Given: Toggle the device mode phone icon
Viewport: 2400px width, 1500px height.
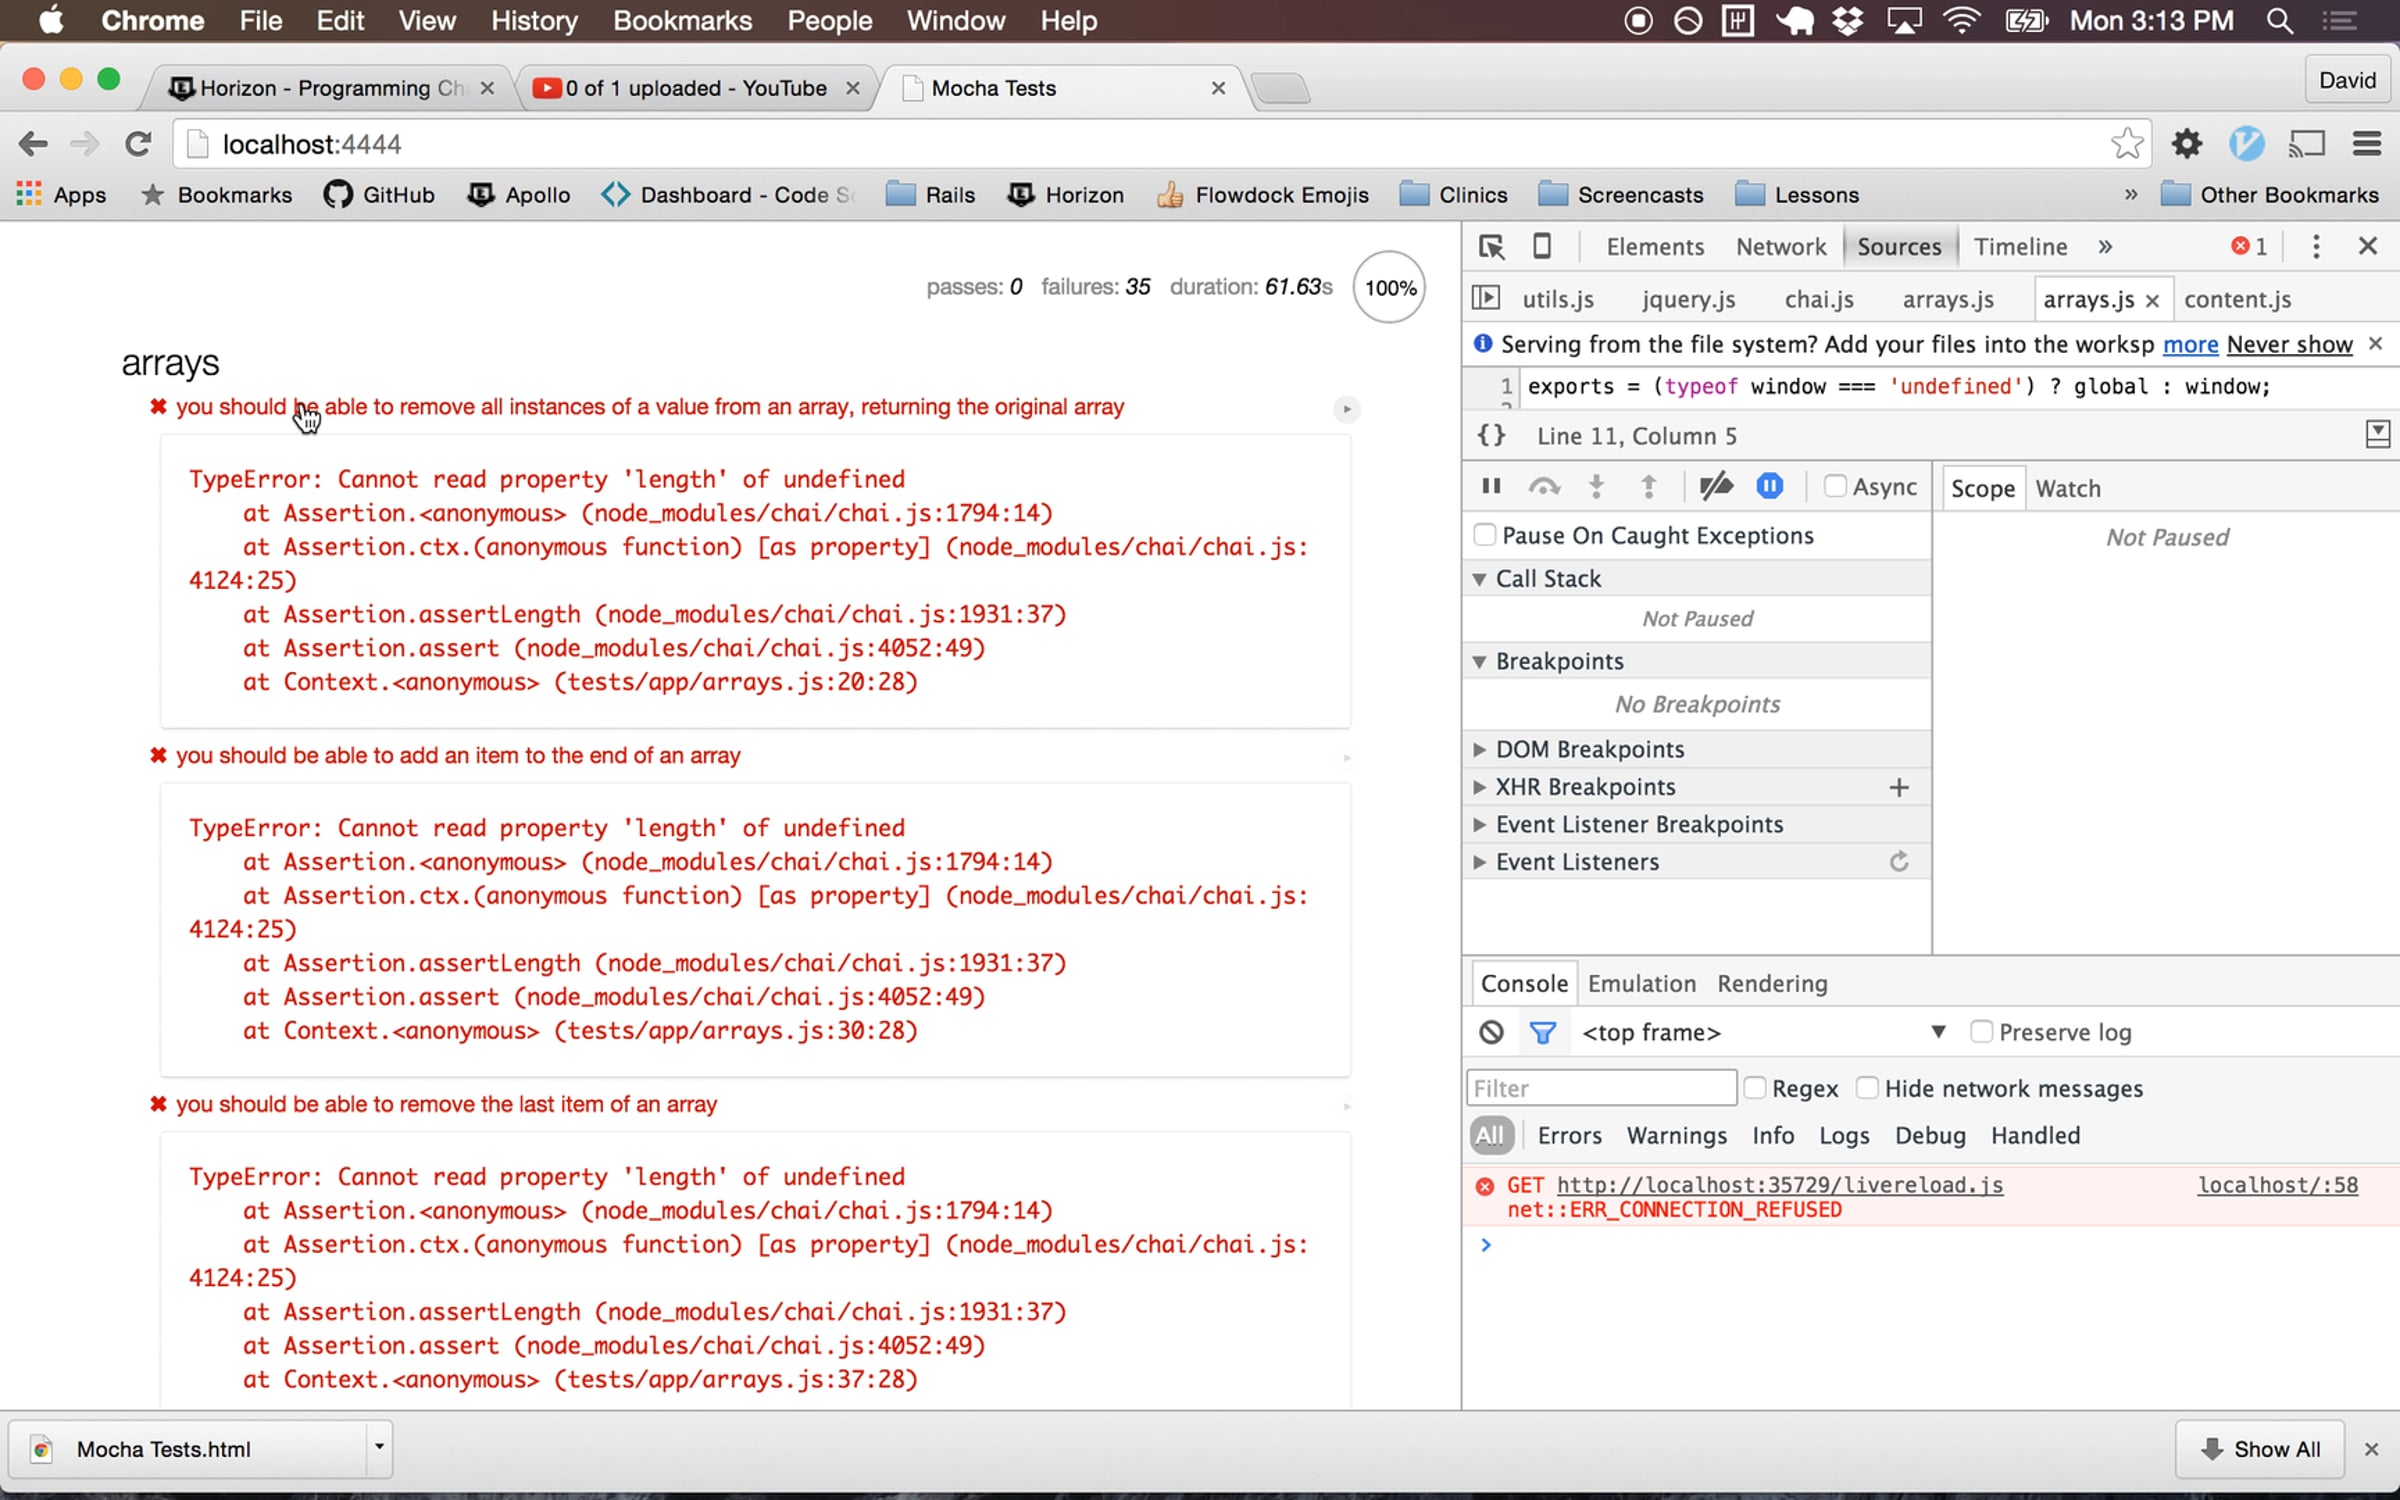Looking at the screenshot, I should tap(1542, 246).
